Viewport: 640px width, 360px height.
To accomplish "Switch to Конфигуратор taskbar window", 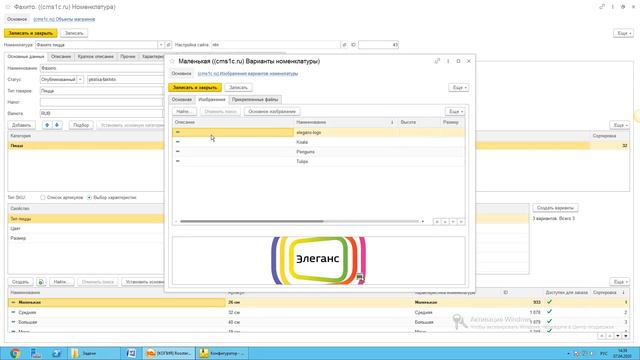I will point(223,353).
